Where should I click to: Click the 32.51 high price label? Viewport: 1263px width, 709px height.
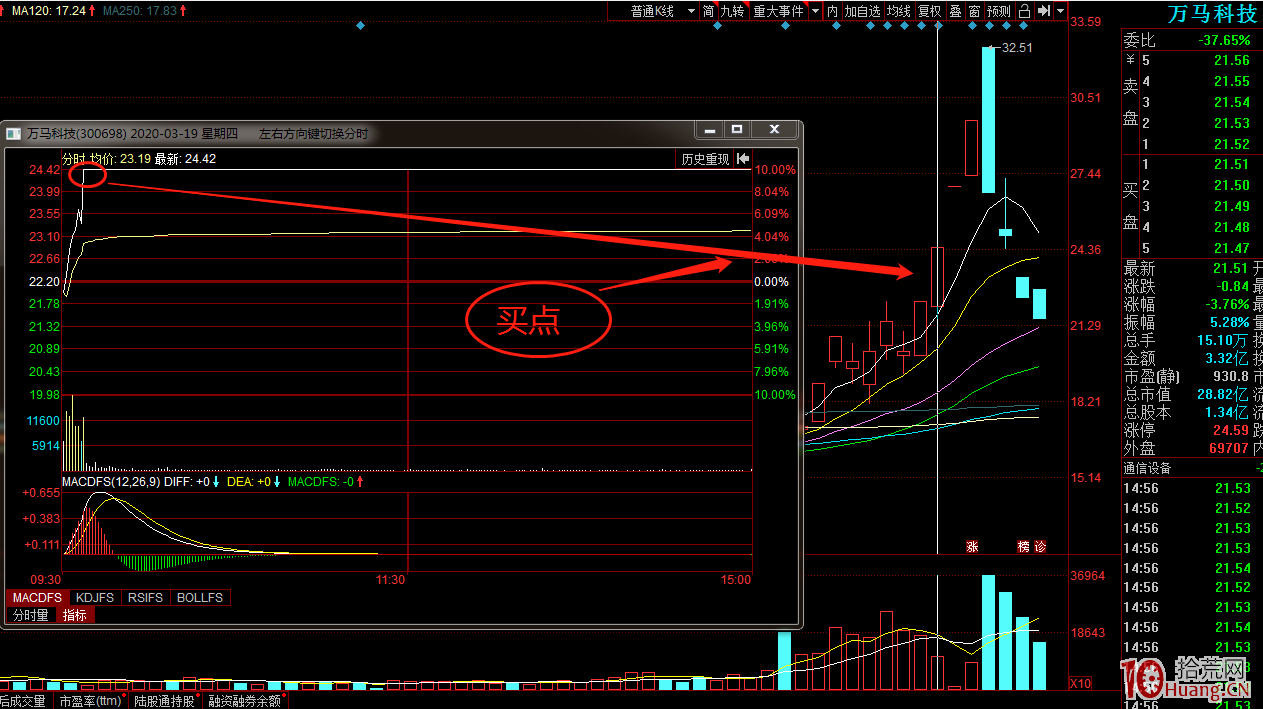[1017, 48]
